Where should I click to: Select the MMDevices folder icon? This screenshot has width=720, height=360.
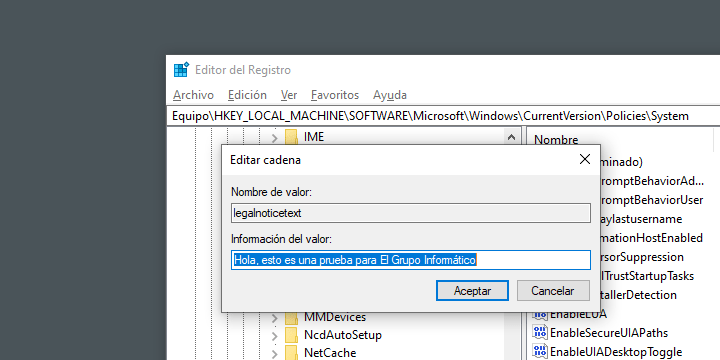[x=292, y=318]
